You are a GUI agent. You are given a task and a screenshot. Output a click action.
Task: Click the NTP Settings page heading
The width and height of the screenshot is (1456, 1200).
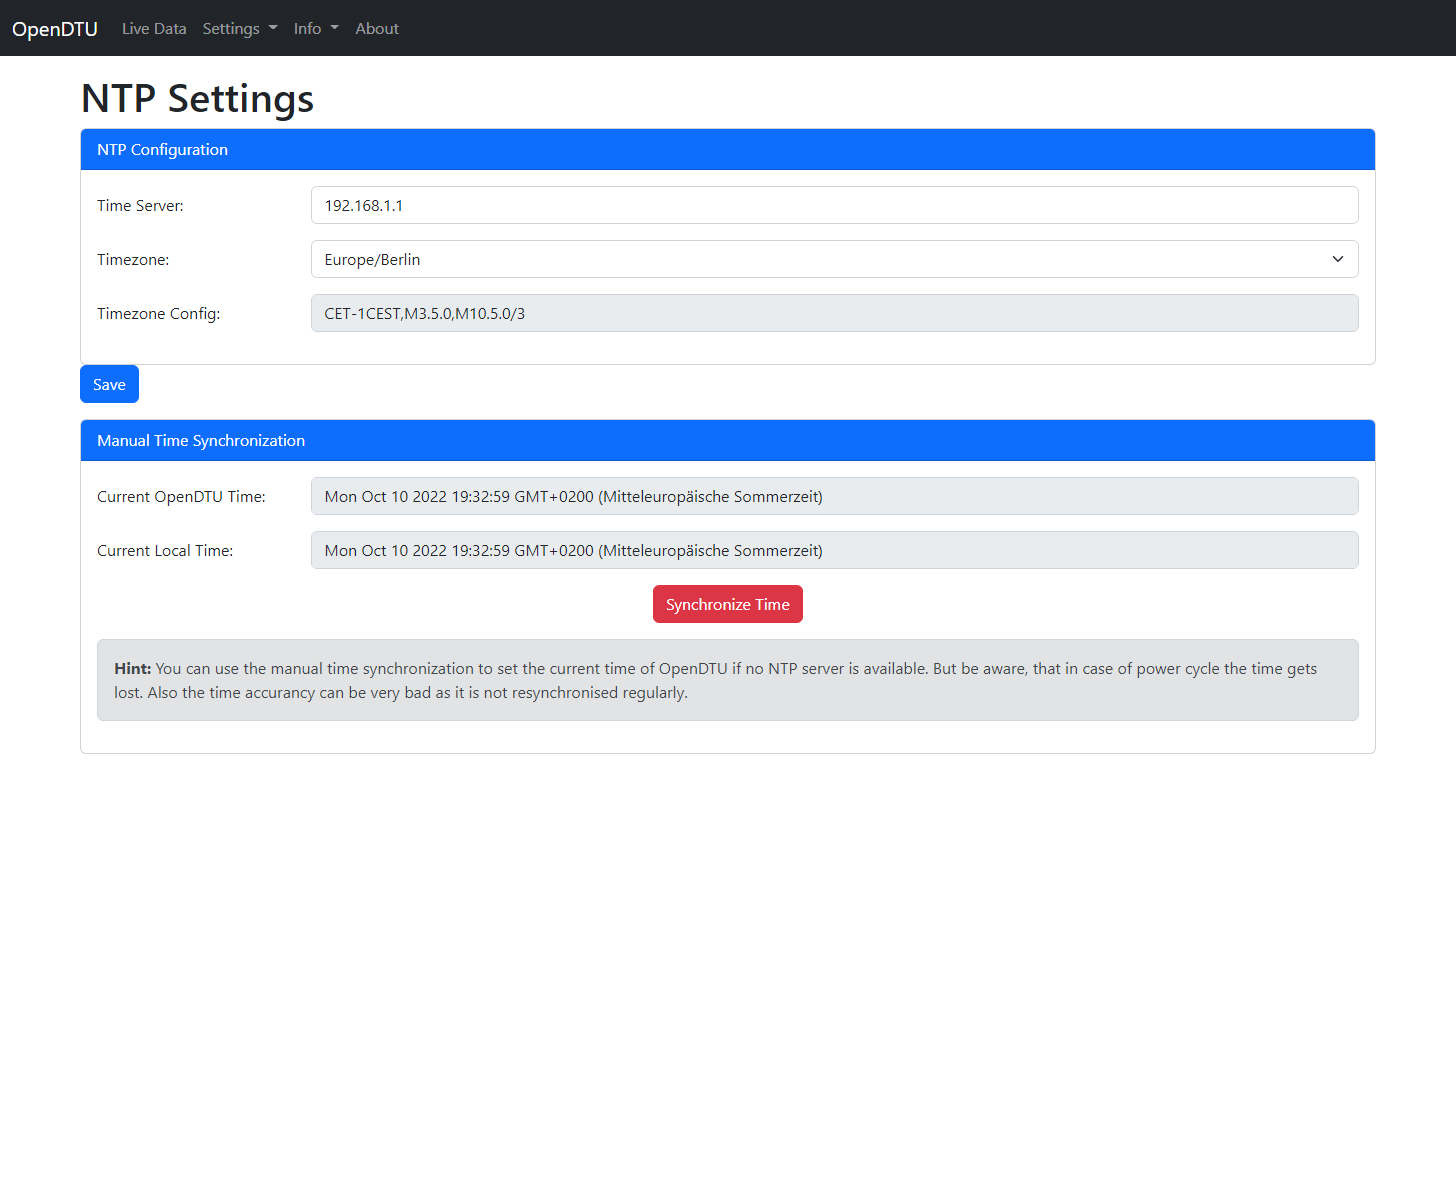pos(197,99)
